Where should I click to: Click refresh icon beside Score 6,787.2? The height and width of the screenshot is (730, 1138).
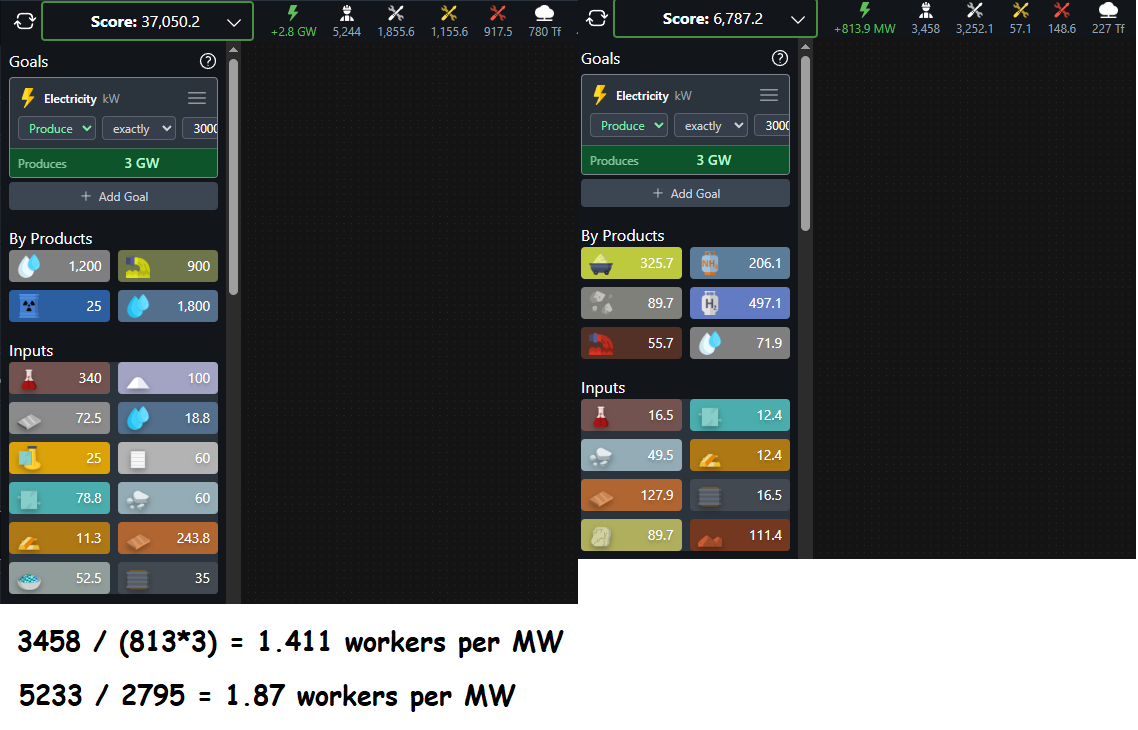coord(596,18)
